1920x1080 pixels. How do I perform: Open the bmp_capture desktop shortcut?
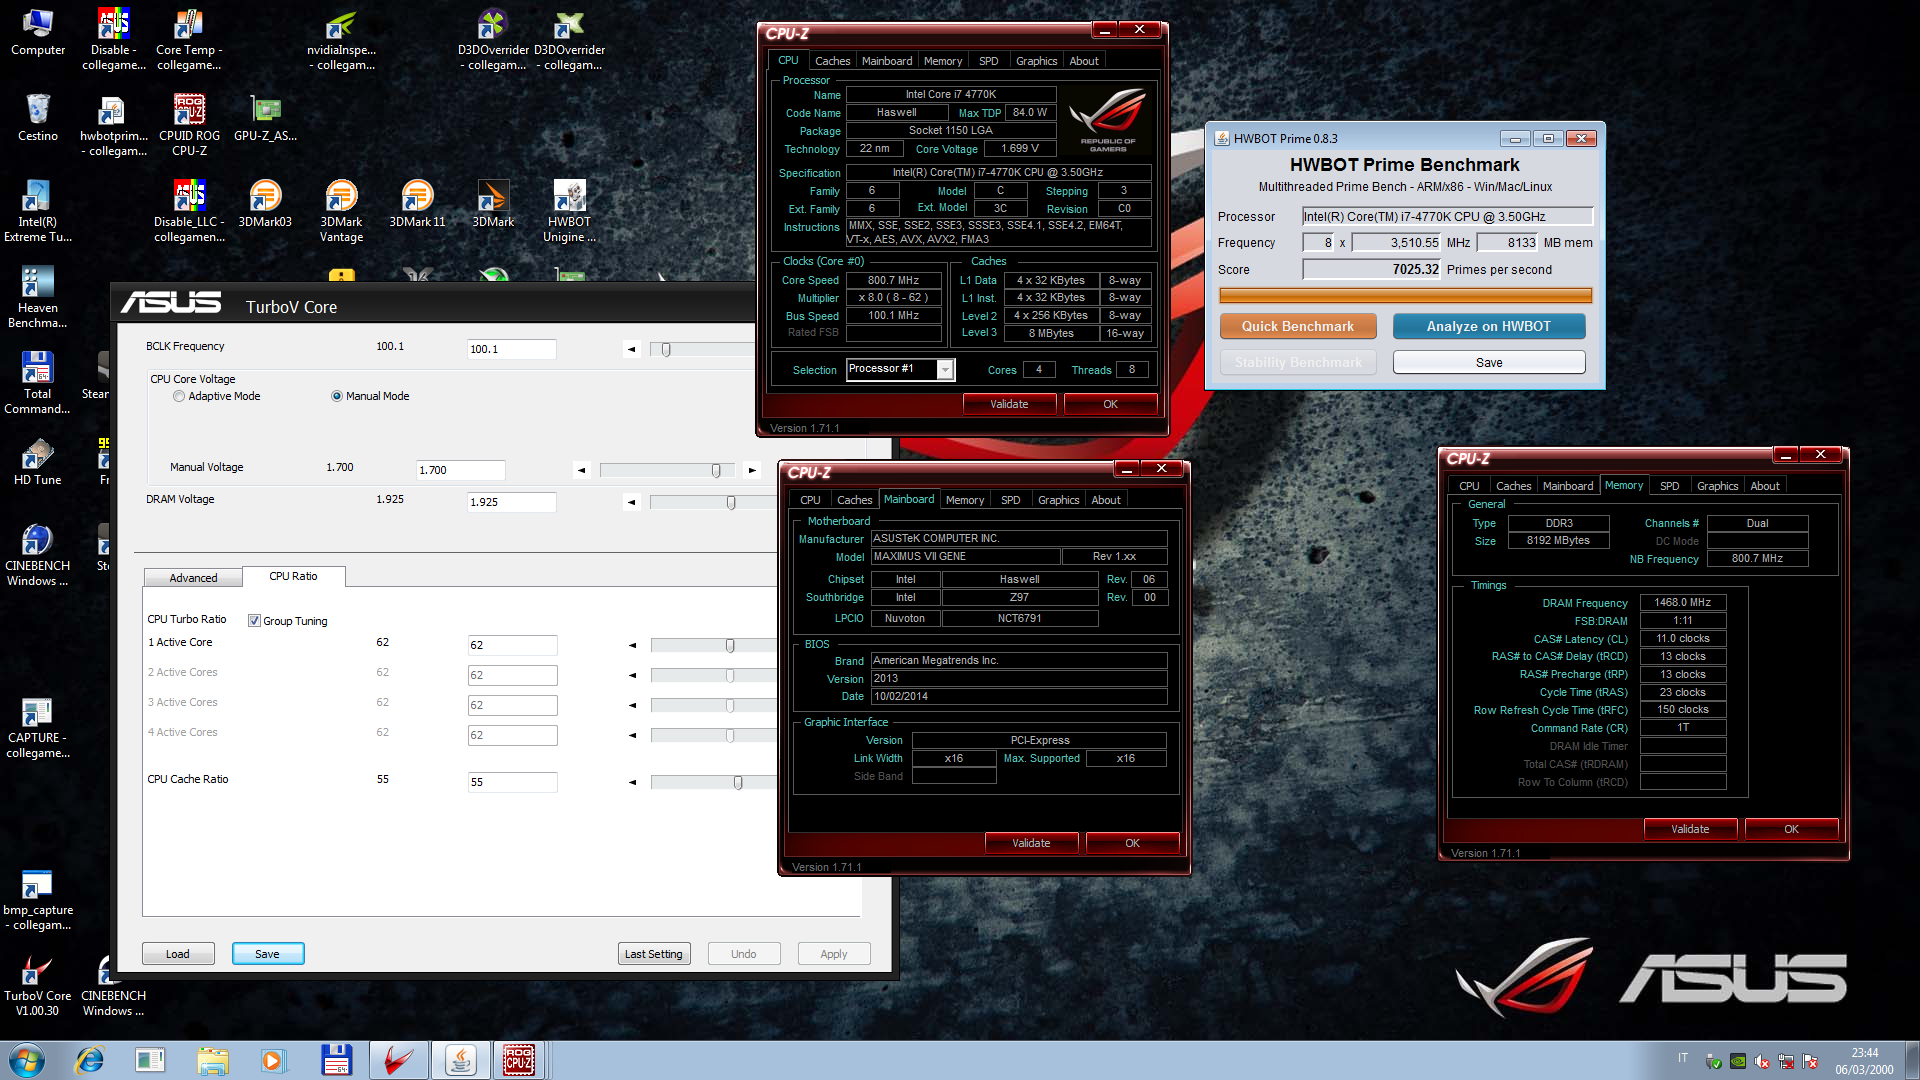38,899
